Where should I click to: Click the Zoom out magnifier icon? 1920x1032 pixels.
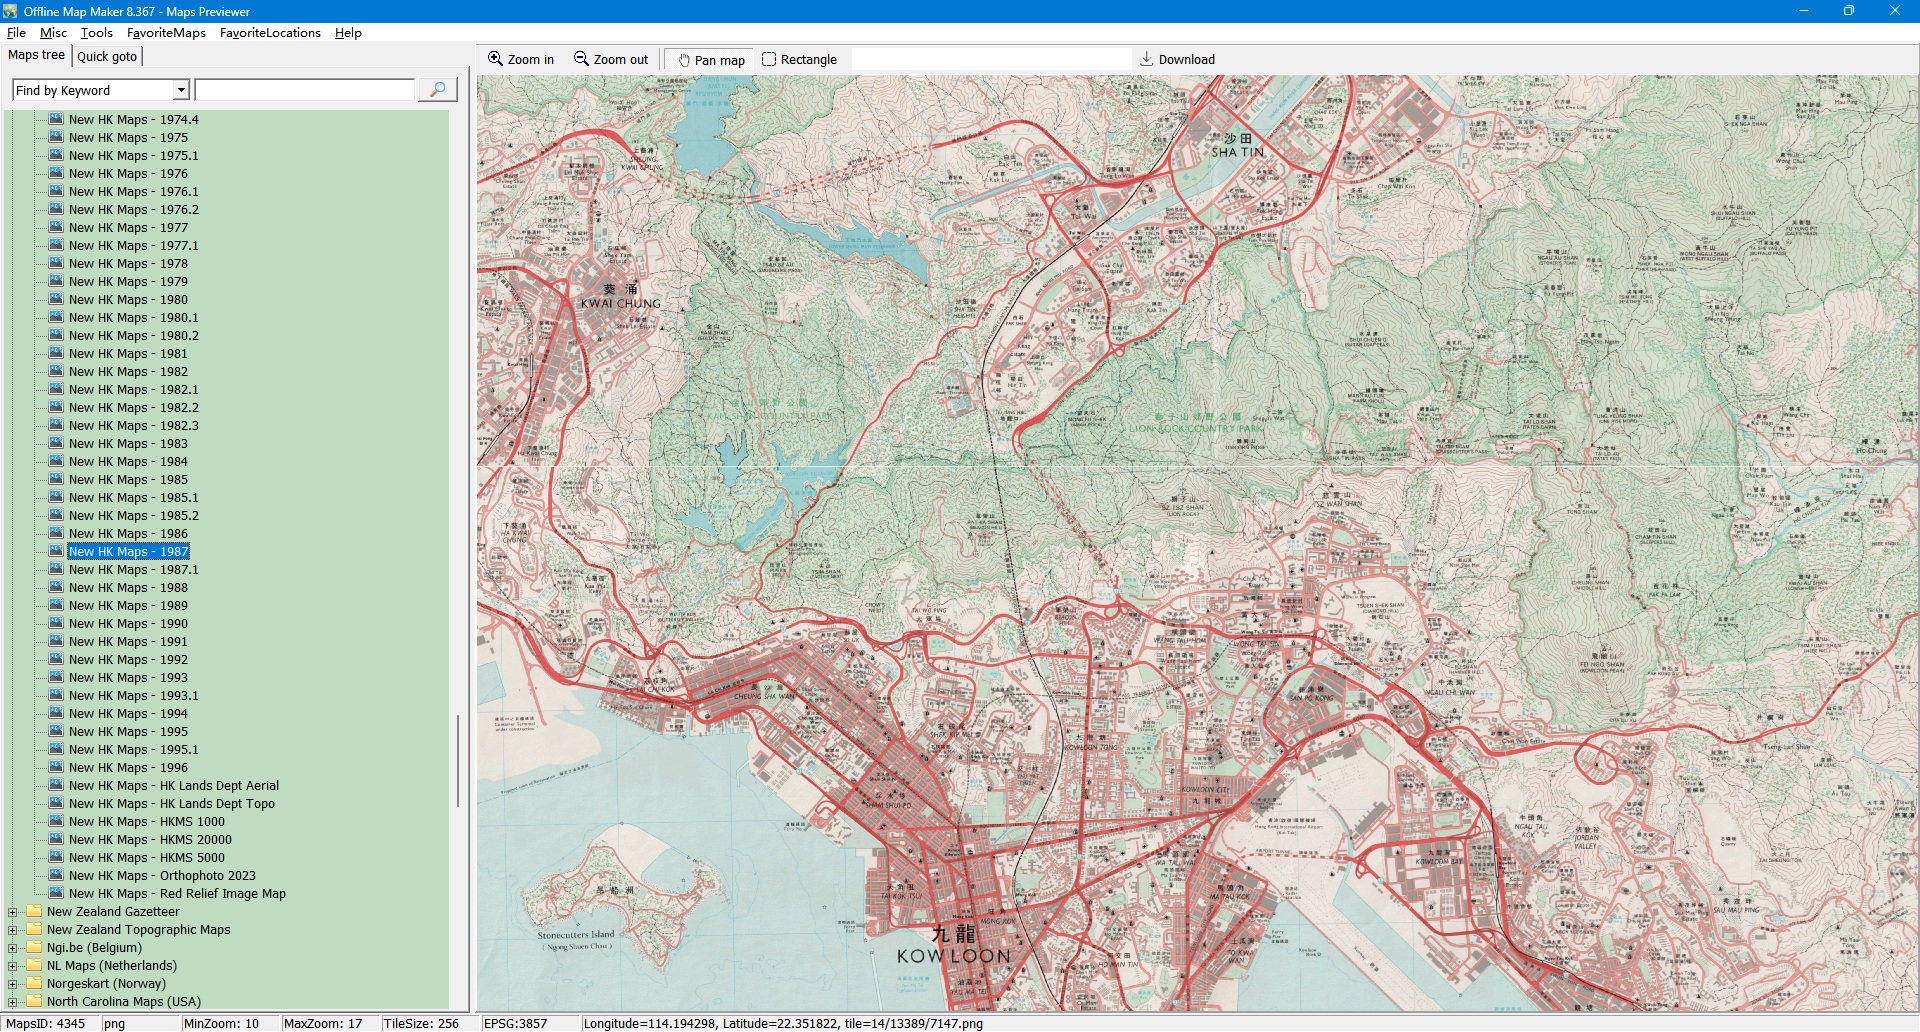click(581, 59)
